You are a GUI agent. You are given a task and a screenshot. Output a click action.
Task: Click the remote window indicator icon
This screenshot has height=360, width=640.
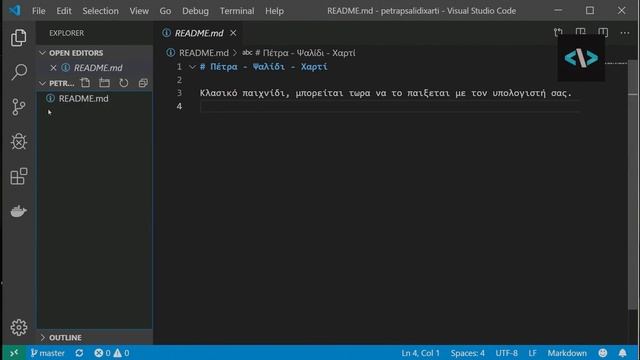point(14,353)
